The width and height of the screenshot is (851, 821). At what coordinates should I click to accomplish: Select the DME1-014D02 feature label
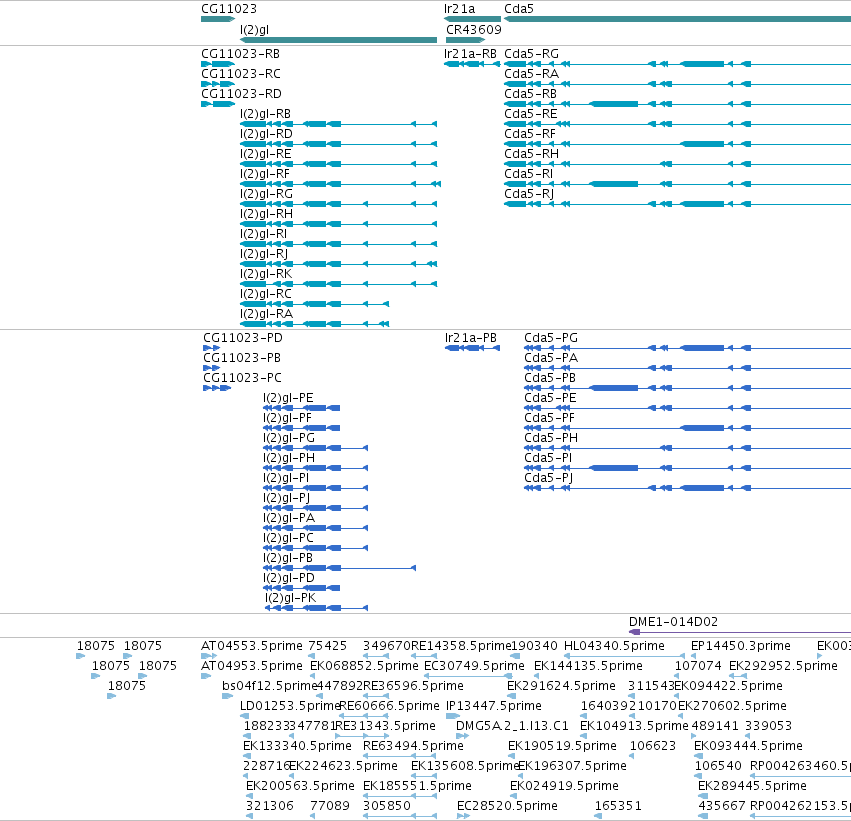point(673,622)
